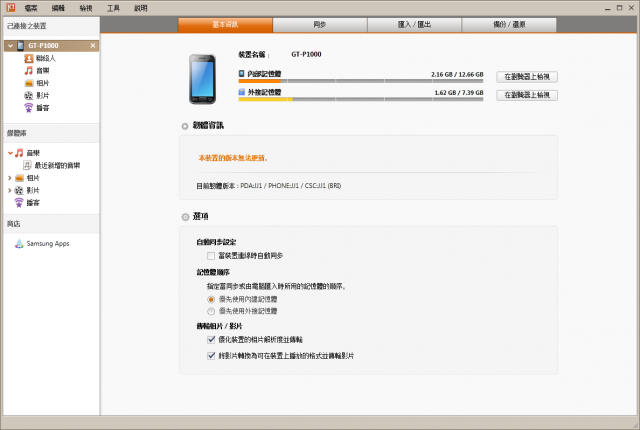Screen dimensions: 640x430
Task: Maximize the Kies window
Action: 619,8
